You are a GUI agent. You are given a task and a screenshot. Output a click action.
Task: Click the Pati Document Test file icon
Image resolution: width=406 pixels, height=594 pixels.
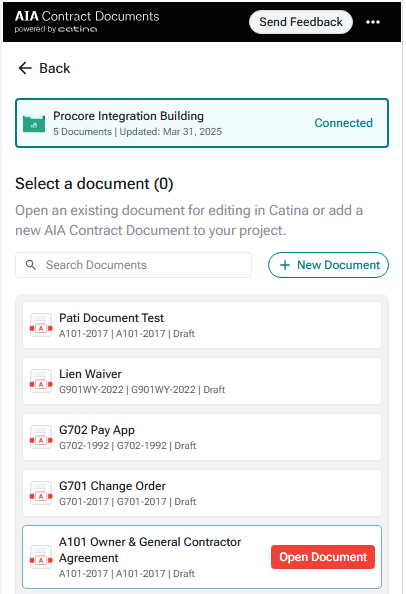(x=41, y=325)
